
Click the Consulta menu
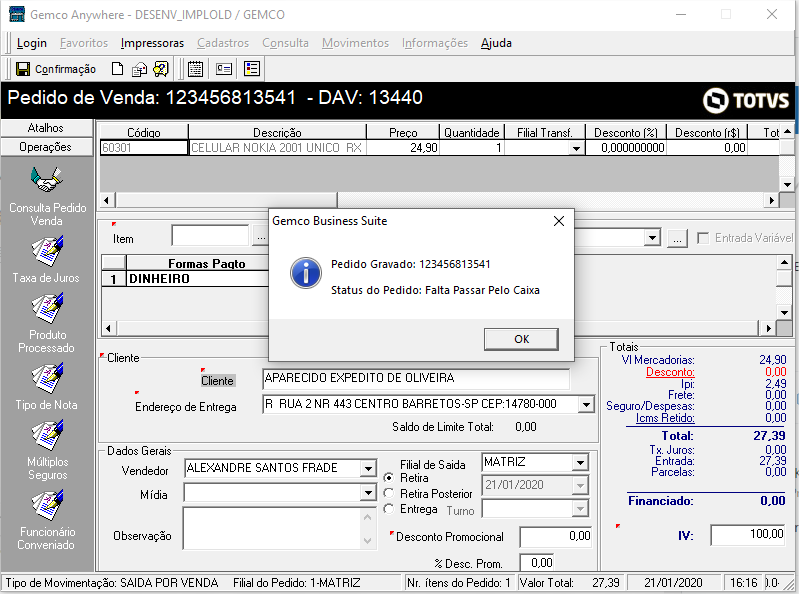[285, 43]
